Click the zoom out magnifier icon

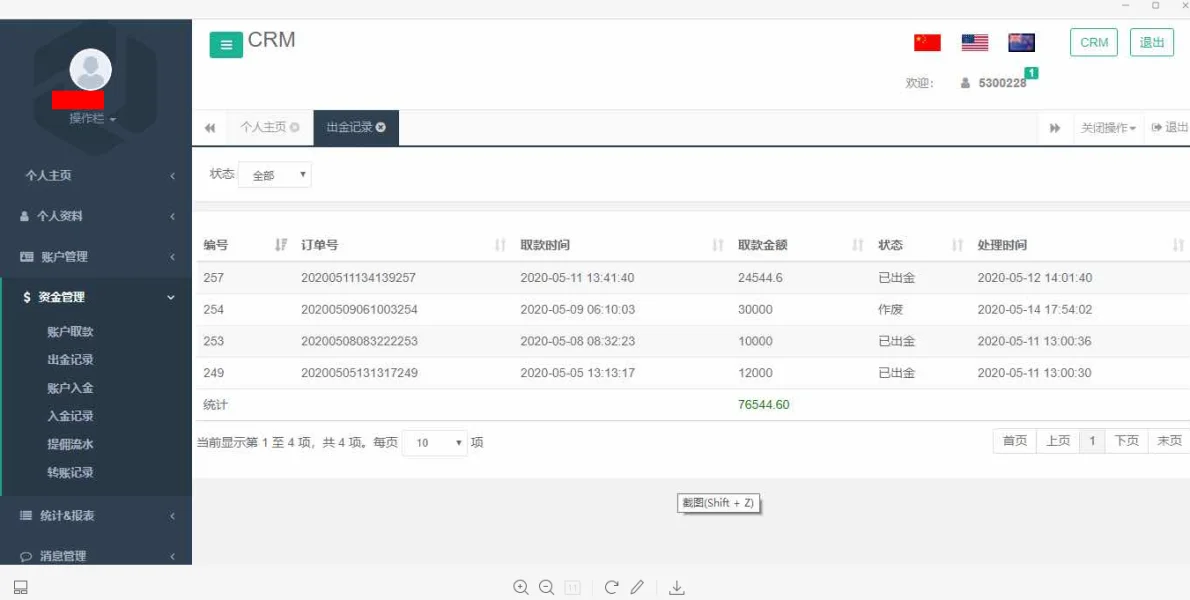click(546, 588)
